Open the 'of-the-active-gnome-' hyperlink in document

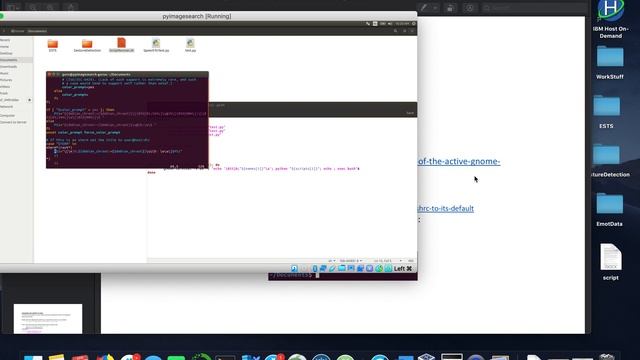pos(459,161)
